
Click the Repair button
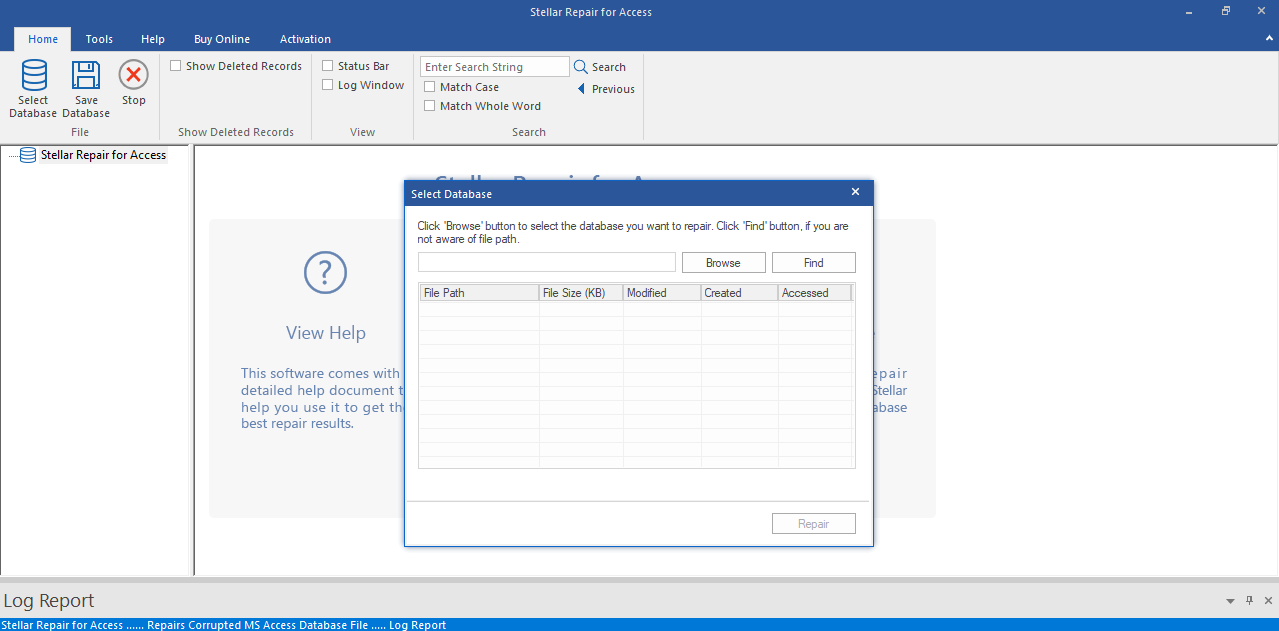tap(814, 524)
